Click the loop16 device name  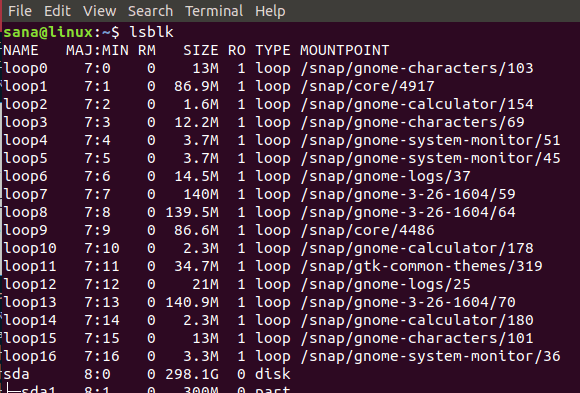[30, 356]
